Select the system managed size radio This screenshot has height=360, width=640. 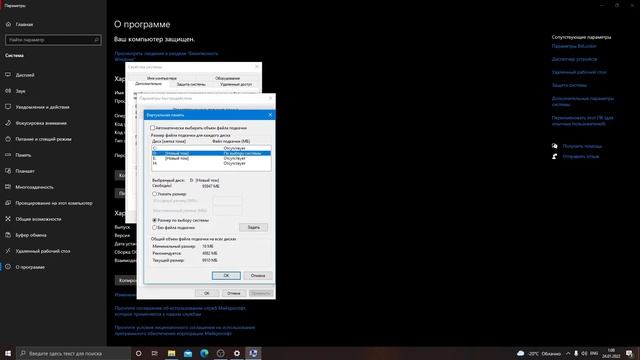point(154,220)
